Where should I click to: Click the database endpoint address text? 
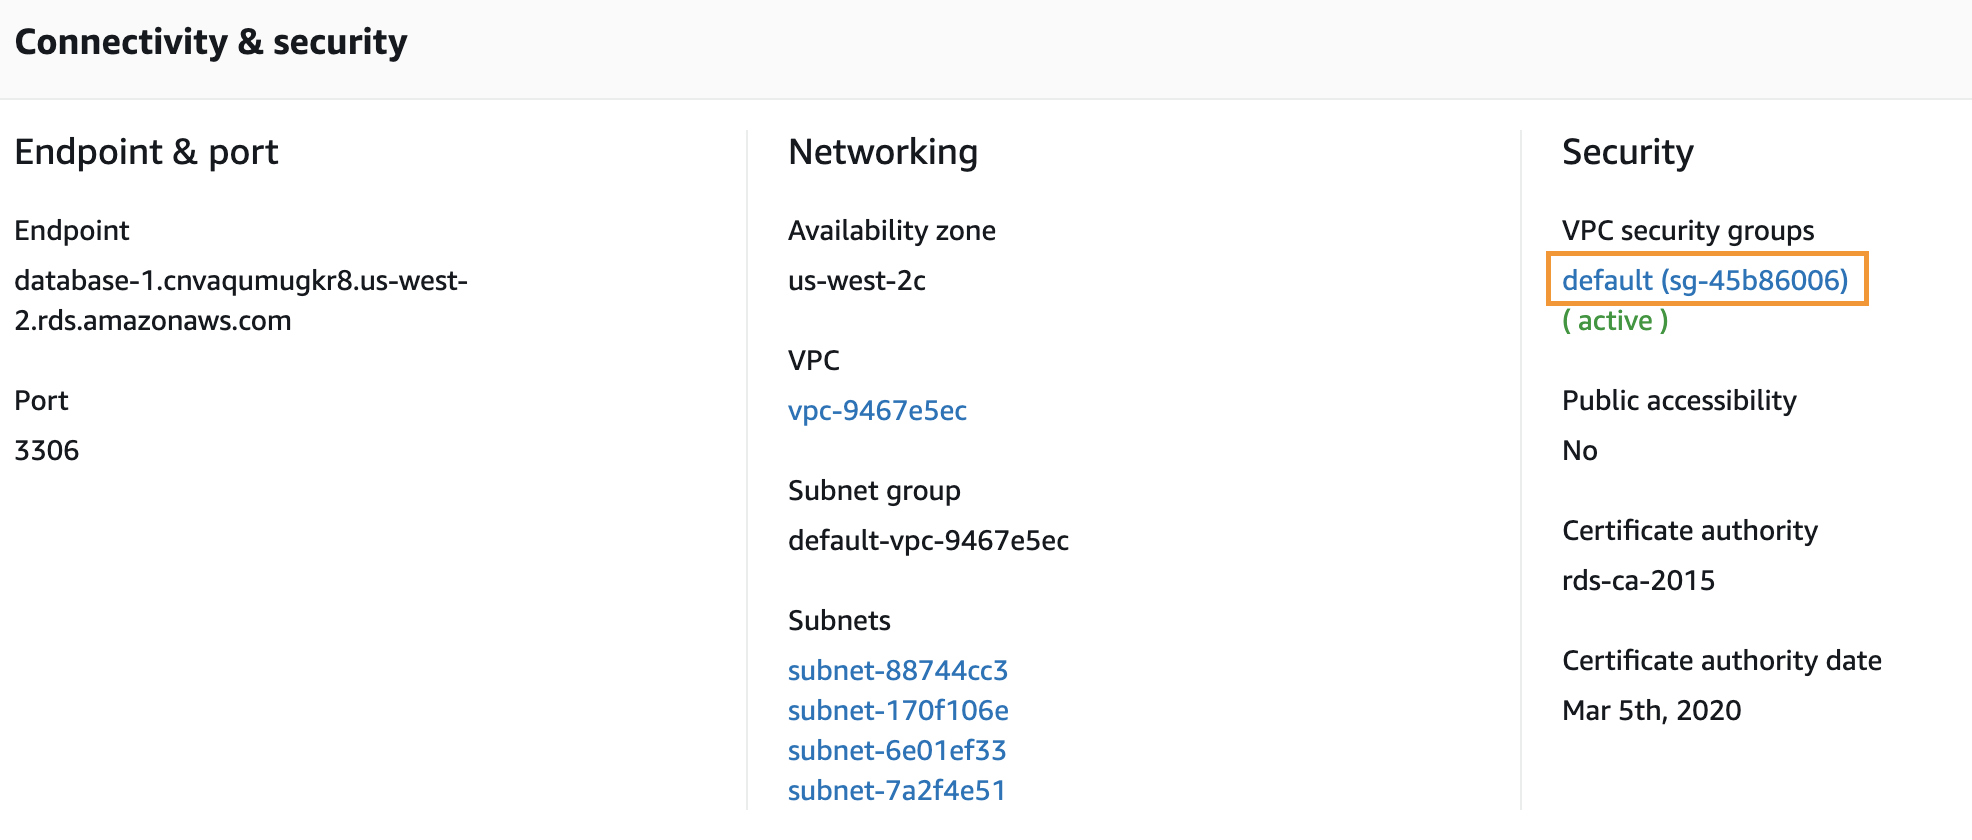[241, 300]
